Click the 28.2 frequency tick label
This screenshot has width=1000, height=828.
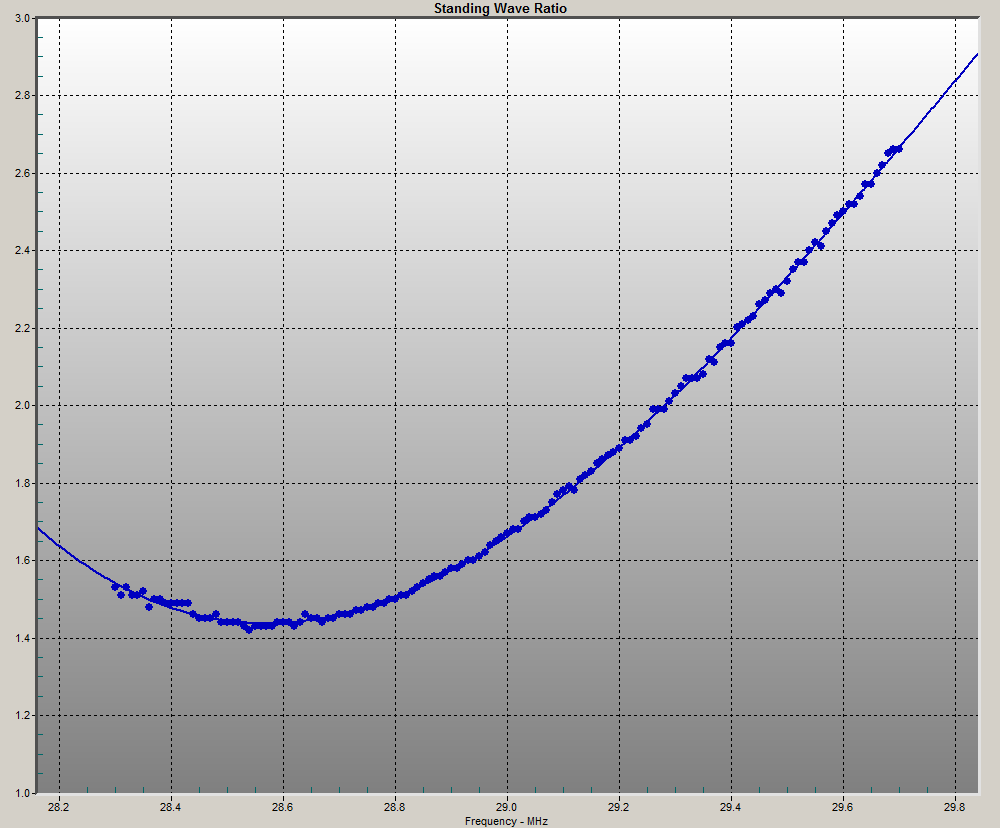[x=59, y=807]
